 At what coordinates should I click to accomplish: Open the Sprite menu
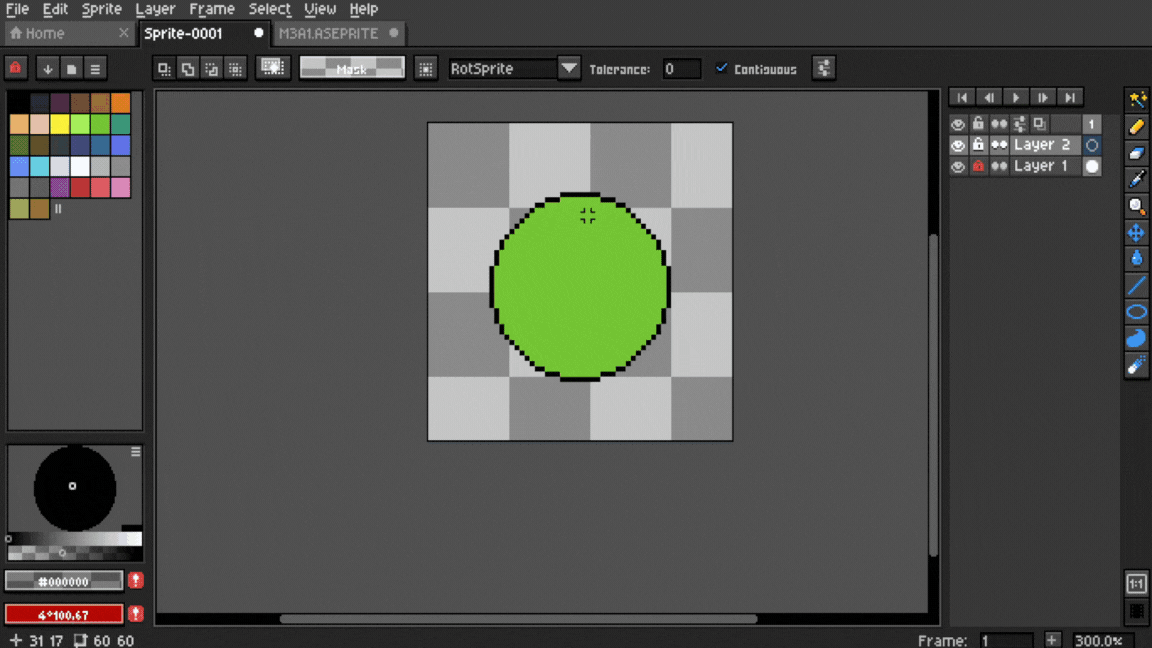pos(101,9)
